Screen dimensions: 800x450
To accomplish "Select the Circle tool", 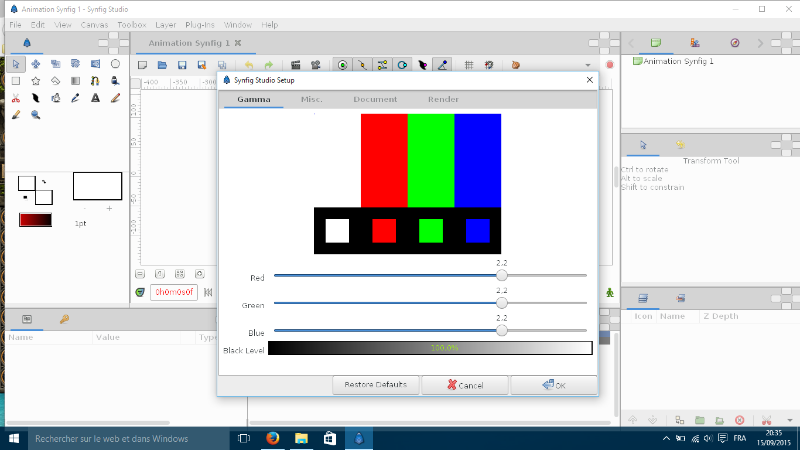I will click(115, 64).
